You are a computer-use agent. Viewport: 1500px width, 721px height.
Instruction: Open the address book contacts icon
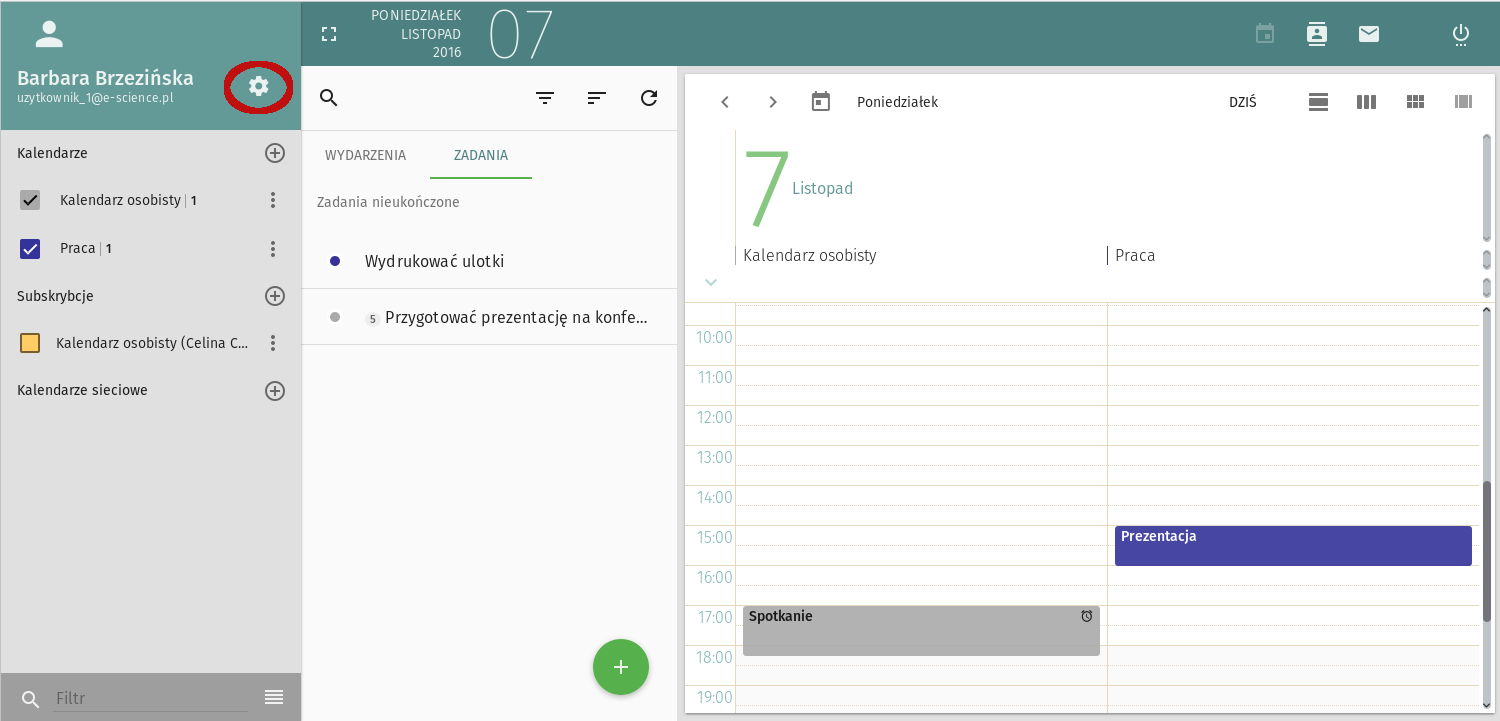pyautogui.click(x=1317, y=34)
